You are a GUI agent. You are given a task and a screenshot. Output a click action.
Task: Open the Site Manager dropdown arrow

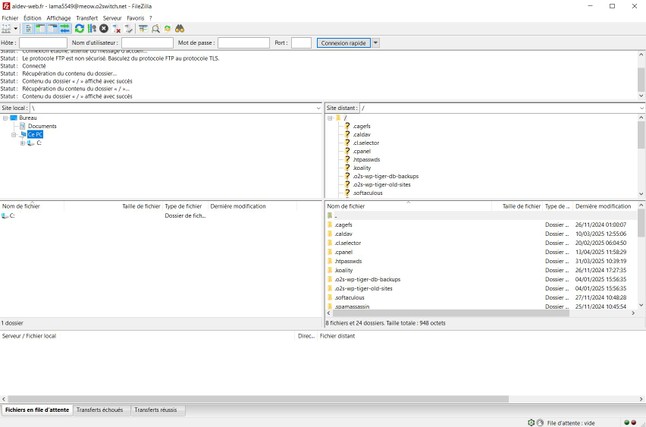[x=16, y=28]
